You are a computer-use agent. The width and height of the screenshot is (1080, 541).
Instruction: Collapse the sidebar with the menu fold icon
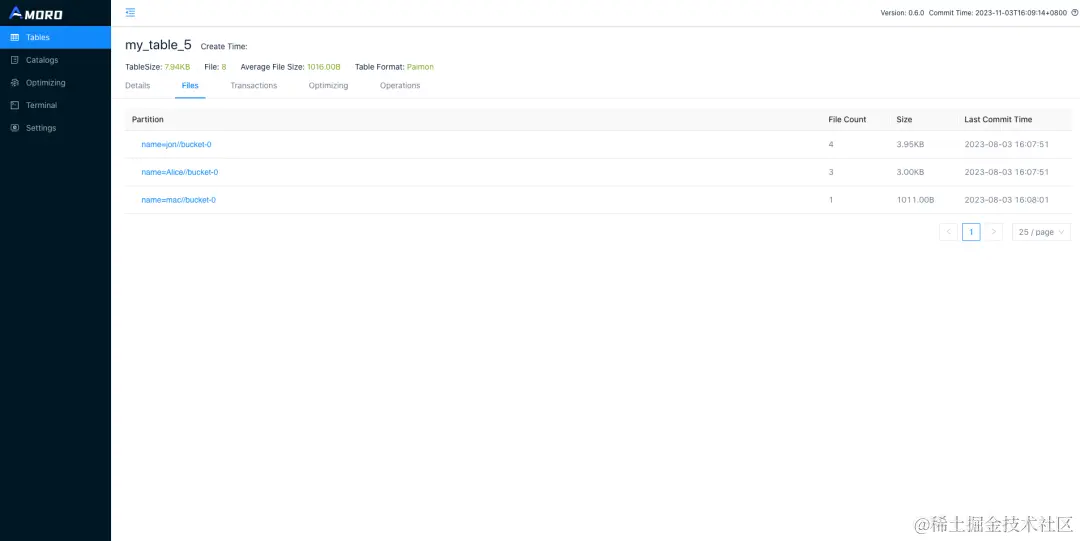(x=130, y=12)
